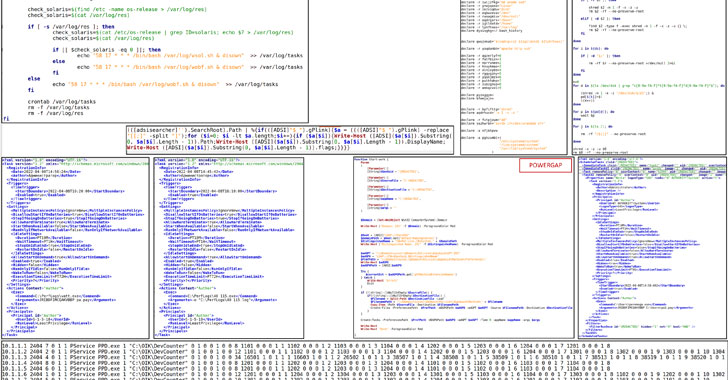The image size is (728, 380).
Task: Click the log row starting 10.1.1.3
Action: [364, 357]
